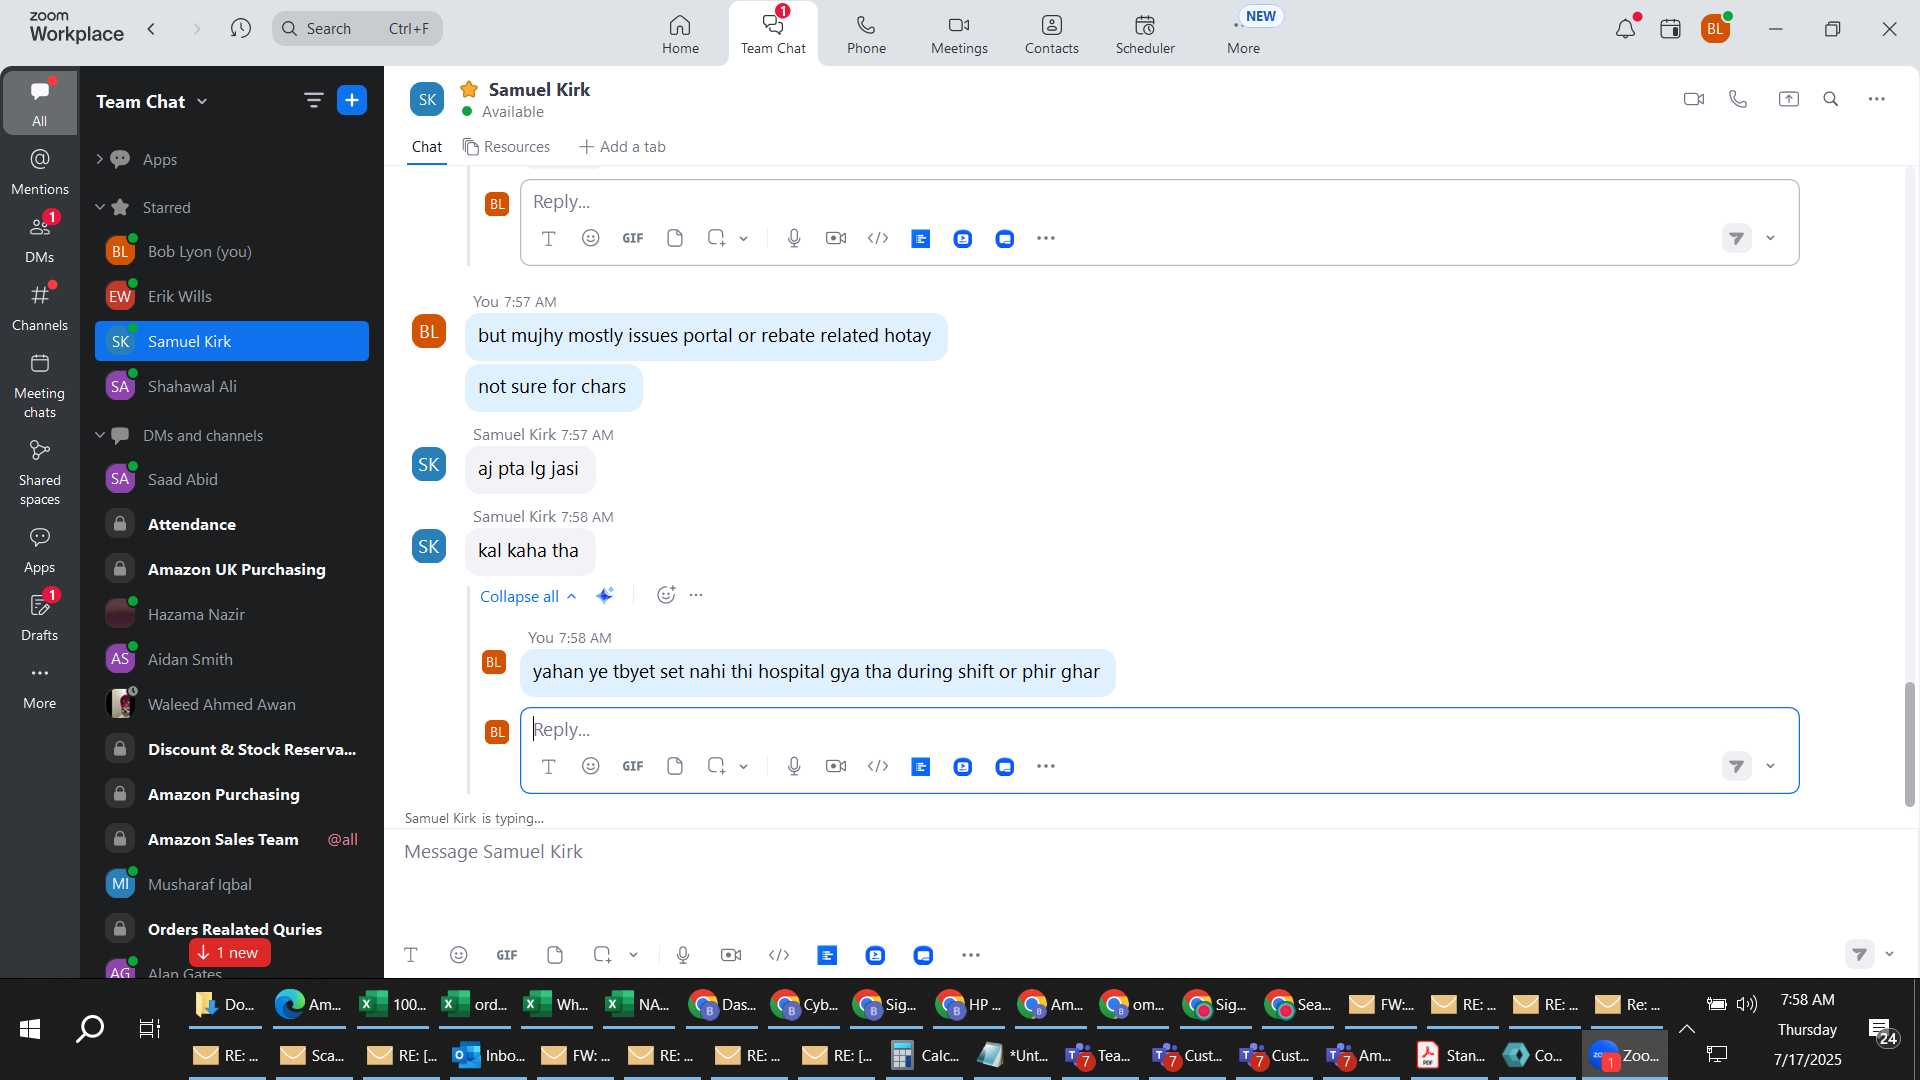This screenshot has height=1080, width=1920.
Task: Click audio message microphone in bottom toolbar
Action: pyautogui.click(x=683, y=955)
